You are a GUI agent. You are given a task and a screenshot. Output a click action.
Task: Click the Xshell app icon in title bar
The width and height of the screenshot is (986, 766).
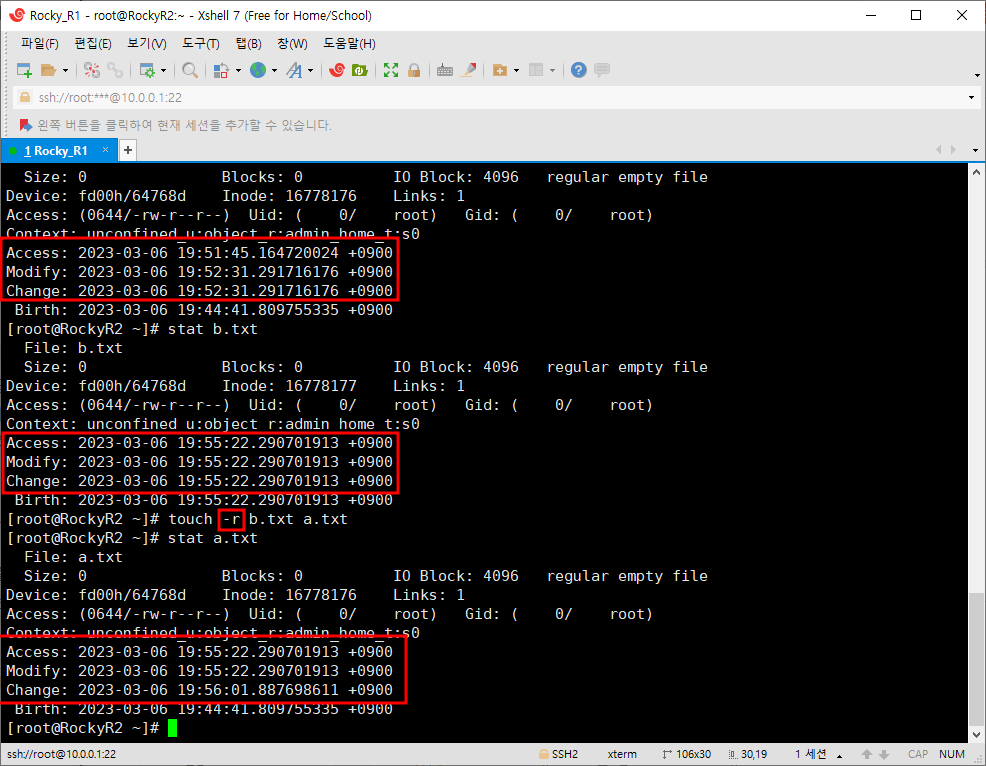pos(17,15)
